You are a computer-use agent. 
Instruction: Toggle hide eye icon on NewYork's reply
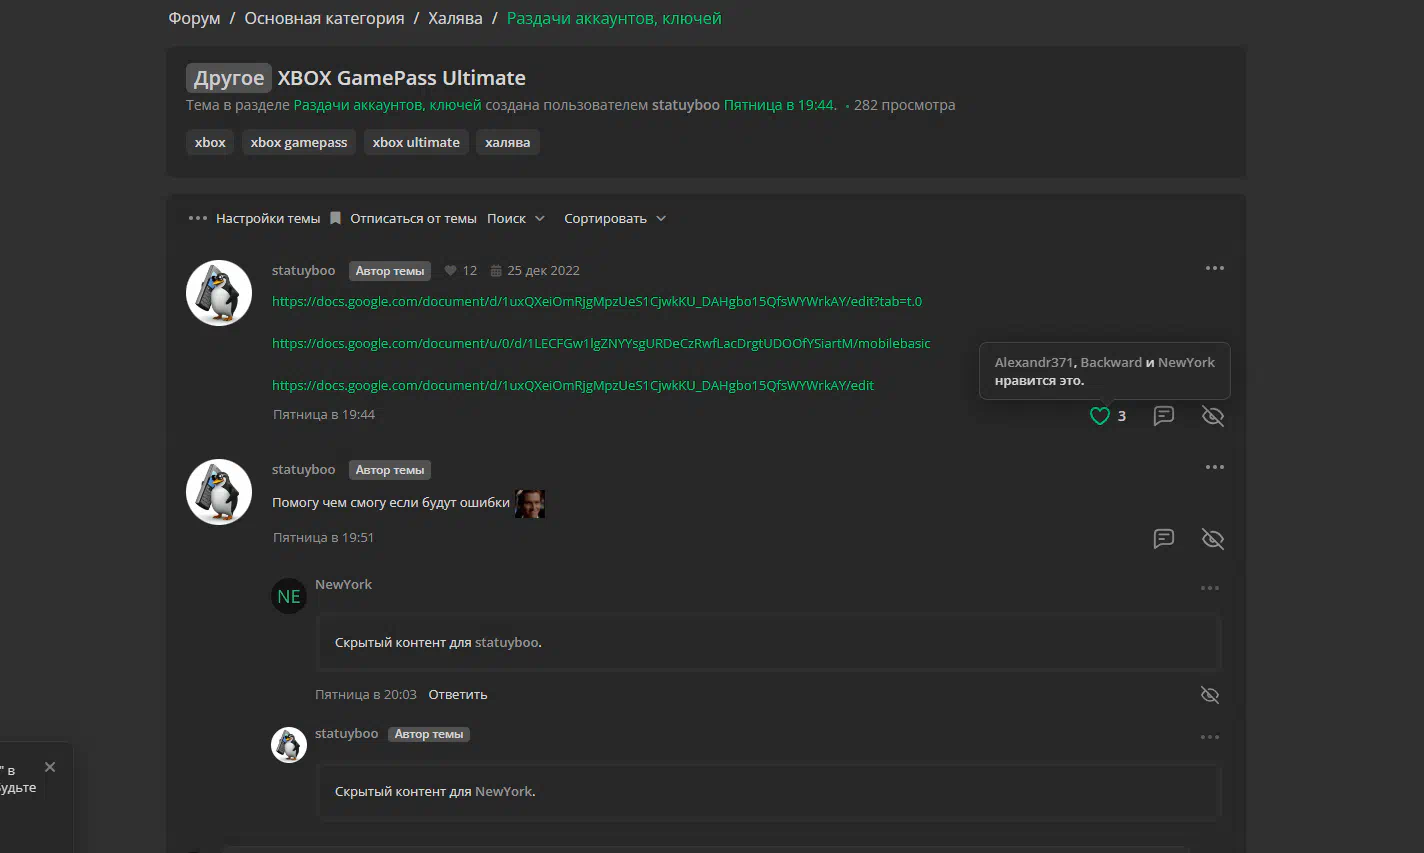(1210, 695)
